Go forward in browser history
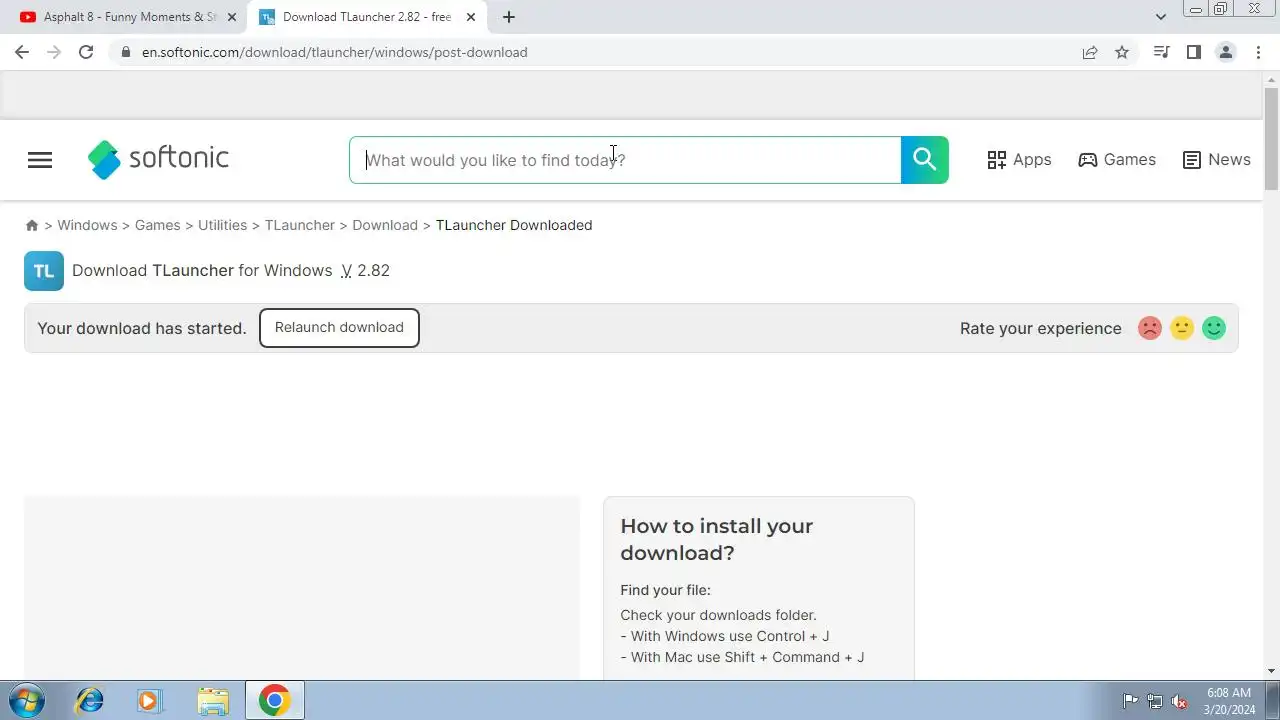Viewport: 1280px width, 720px height. click(x=54, y=52)
